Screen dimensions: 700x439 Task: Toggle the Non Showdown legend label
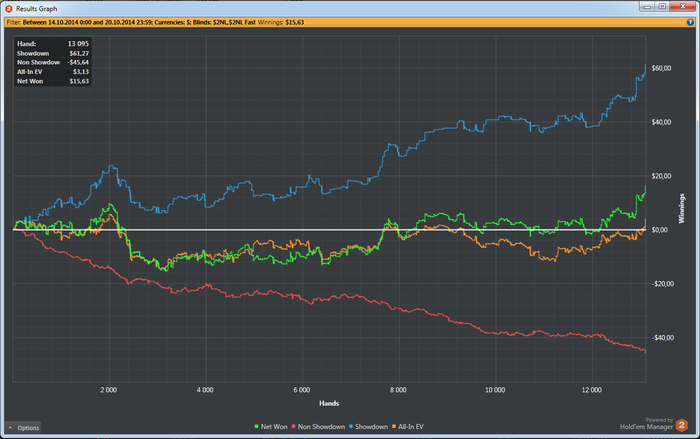point(321,426)
